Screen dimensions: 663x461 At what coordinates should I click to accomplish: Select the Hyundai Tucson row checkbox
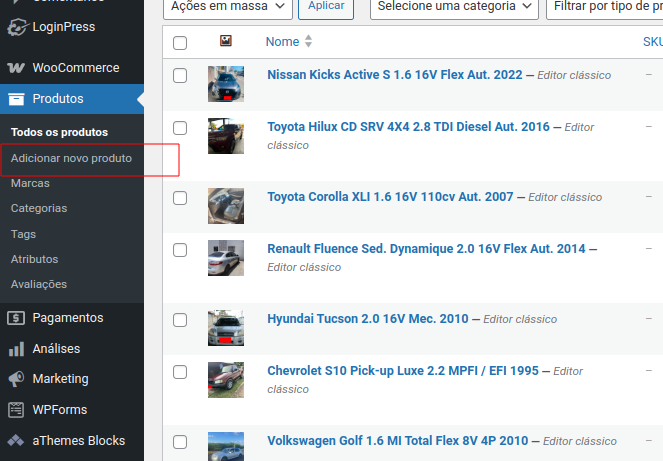(180, 320)
